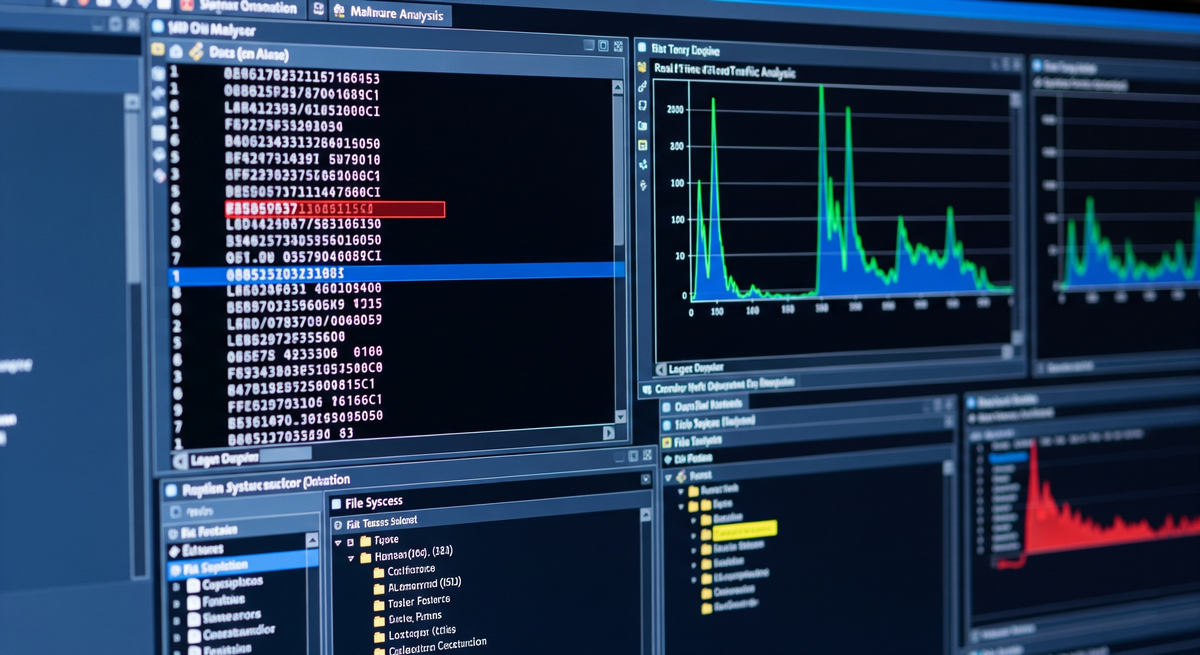Screen dimensions: 1200x655
Task: Click the File Syscess panel header
Action: tap(373, 501)
